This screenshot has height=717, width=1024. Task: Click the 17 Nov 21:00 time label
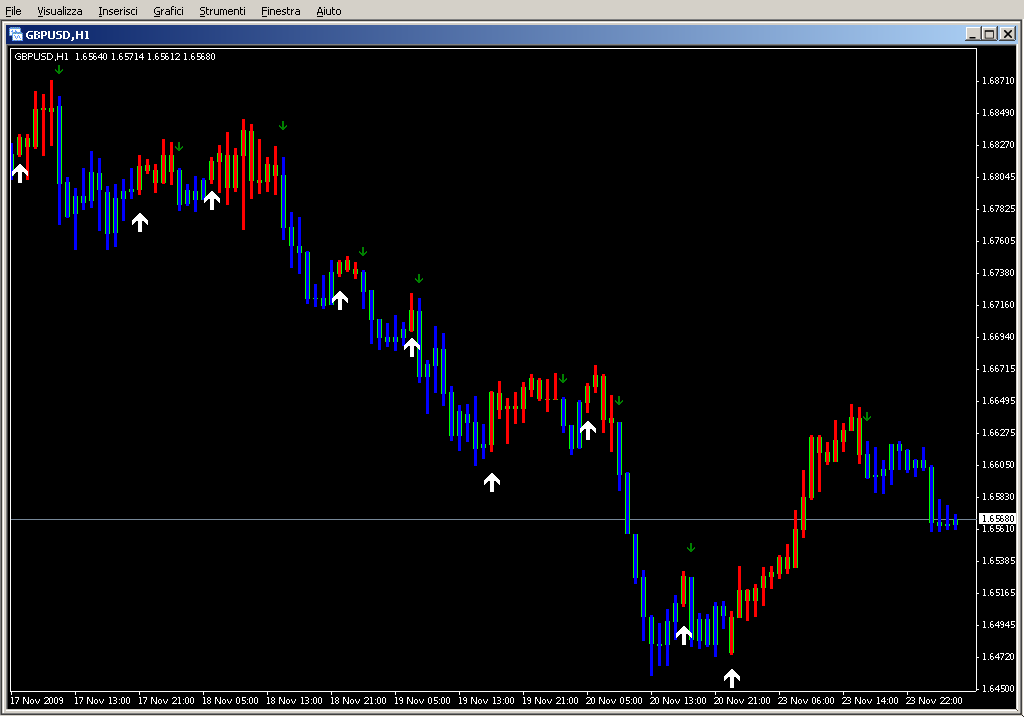point(166,701)
